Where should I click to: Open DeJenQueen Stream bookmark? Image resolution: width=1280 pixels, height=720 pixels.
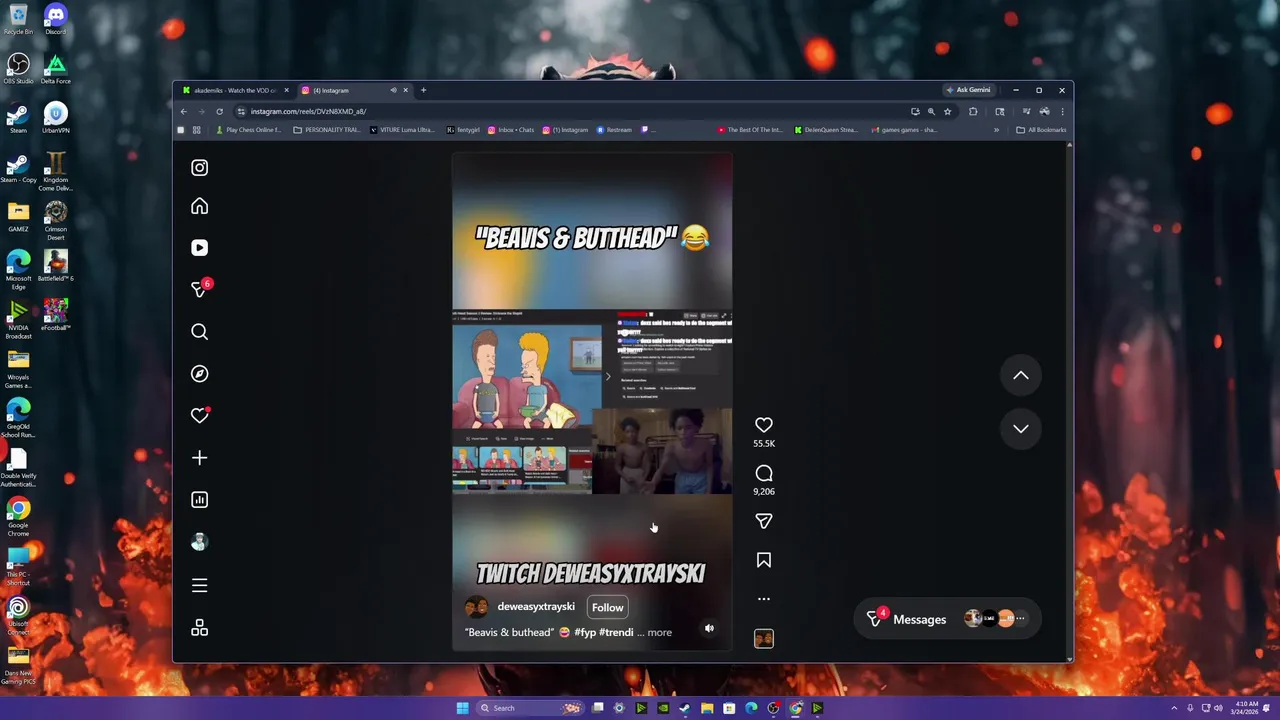tap(826, 130)
